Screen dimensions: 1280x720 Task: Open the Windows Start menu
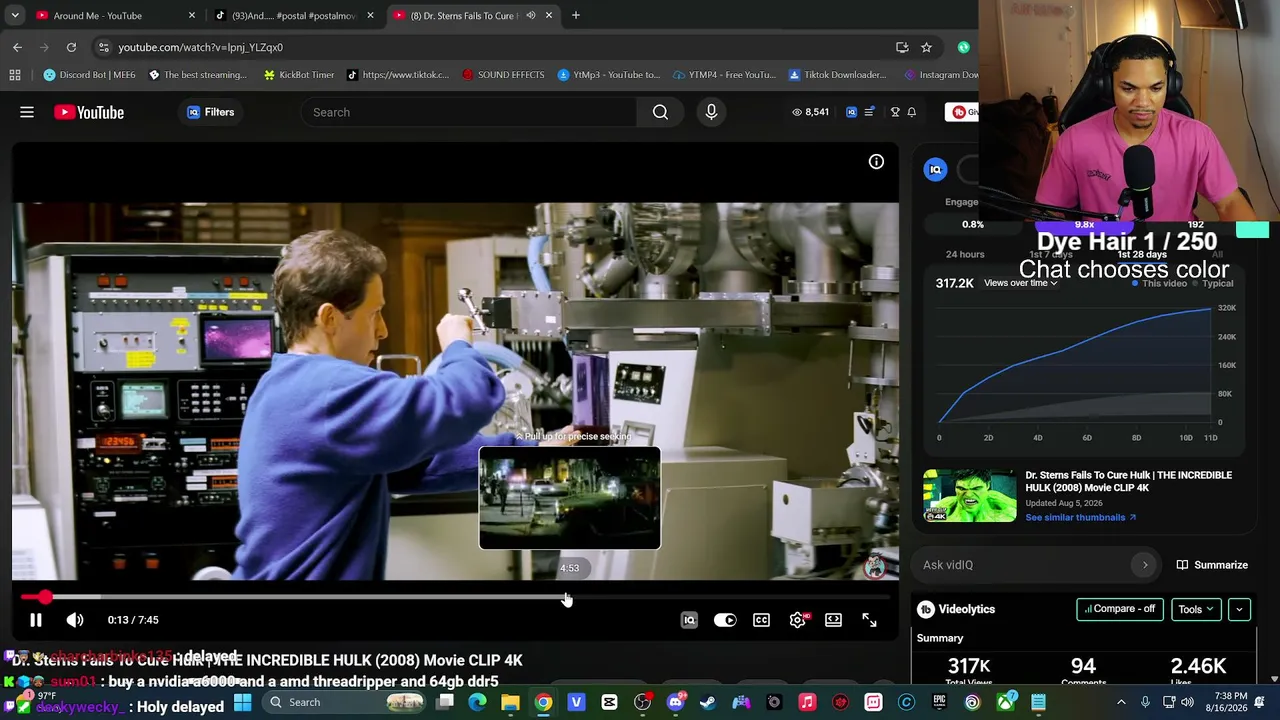click(243, 702)
